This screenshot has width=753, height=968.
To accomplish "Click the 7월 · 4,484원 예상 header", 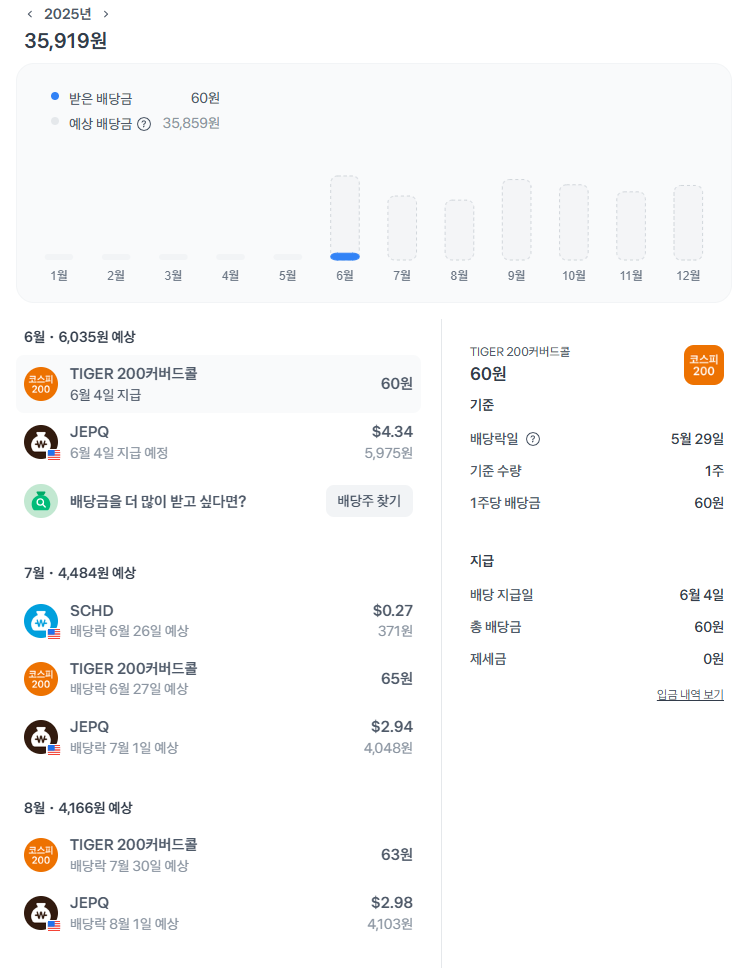I will 80,573.
